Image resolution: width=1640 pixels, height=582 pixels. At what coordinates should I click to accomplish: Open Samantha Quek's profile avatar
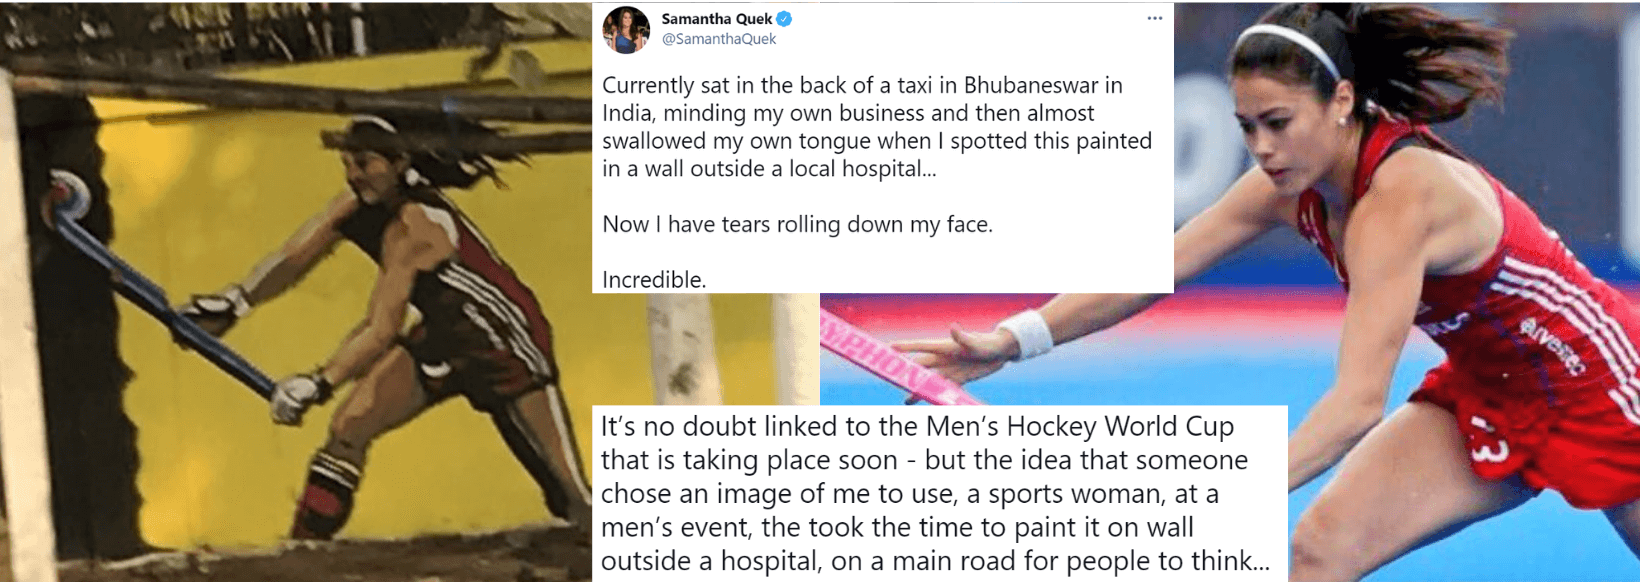[626, 29]
